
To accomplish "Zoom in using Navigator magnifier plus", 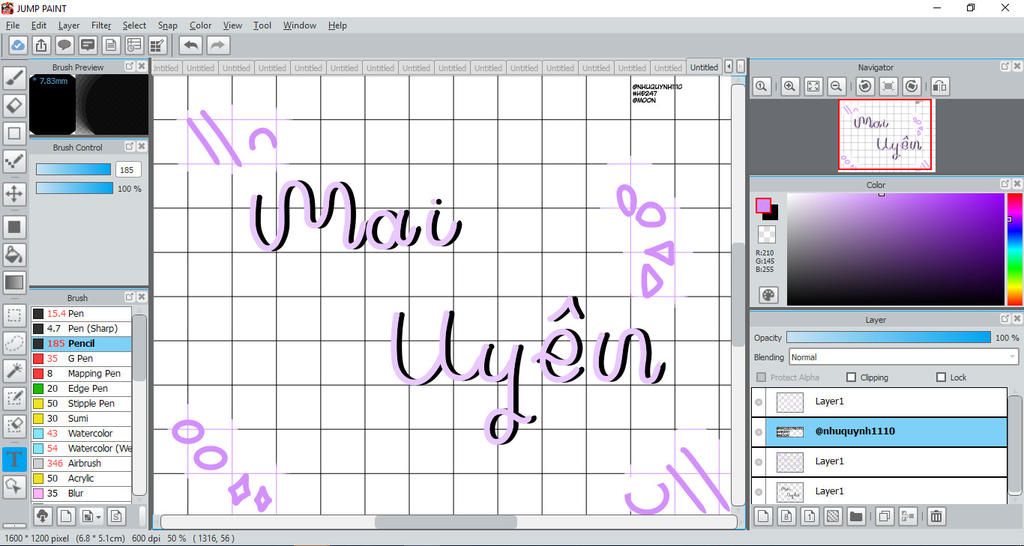I will click(789, 86).
